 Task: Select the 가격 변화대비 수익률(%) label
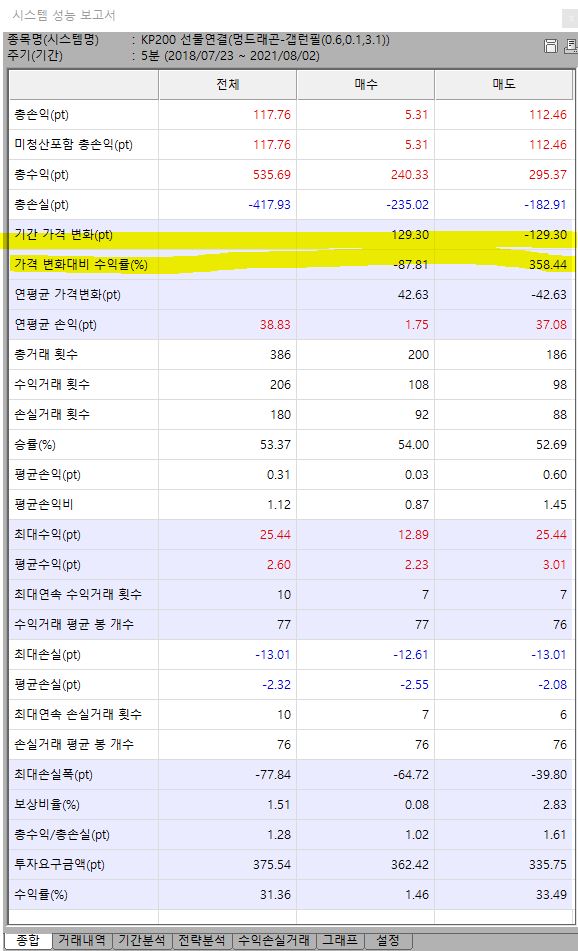click(x=81, y=265)
